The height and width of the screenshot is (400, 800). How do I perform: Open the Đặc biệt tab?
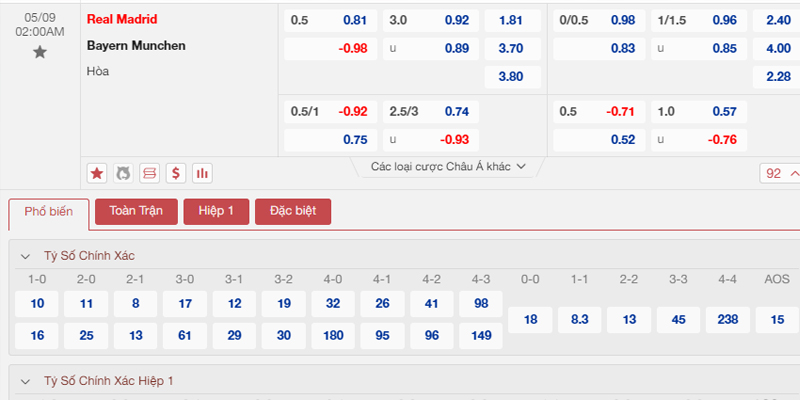pos(293,211)
